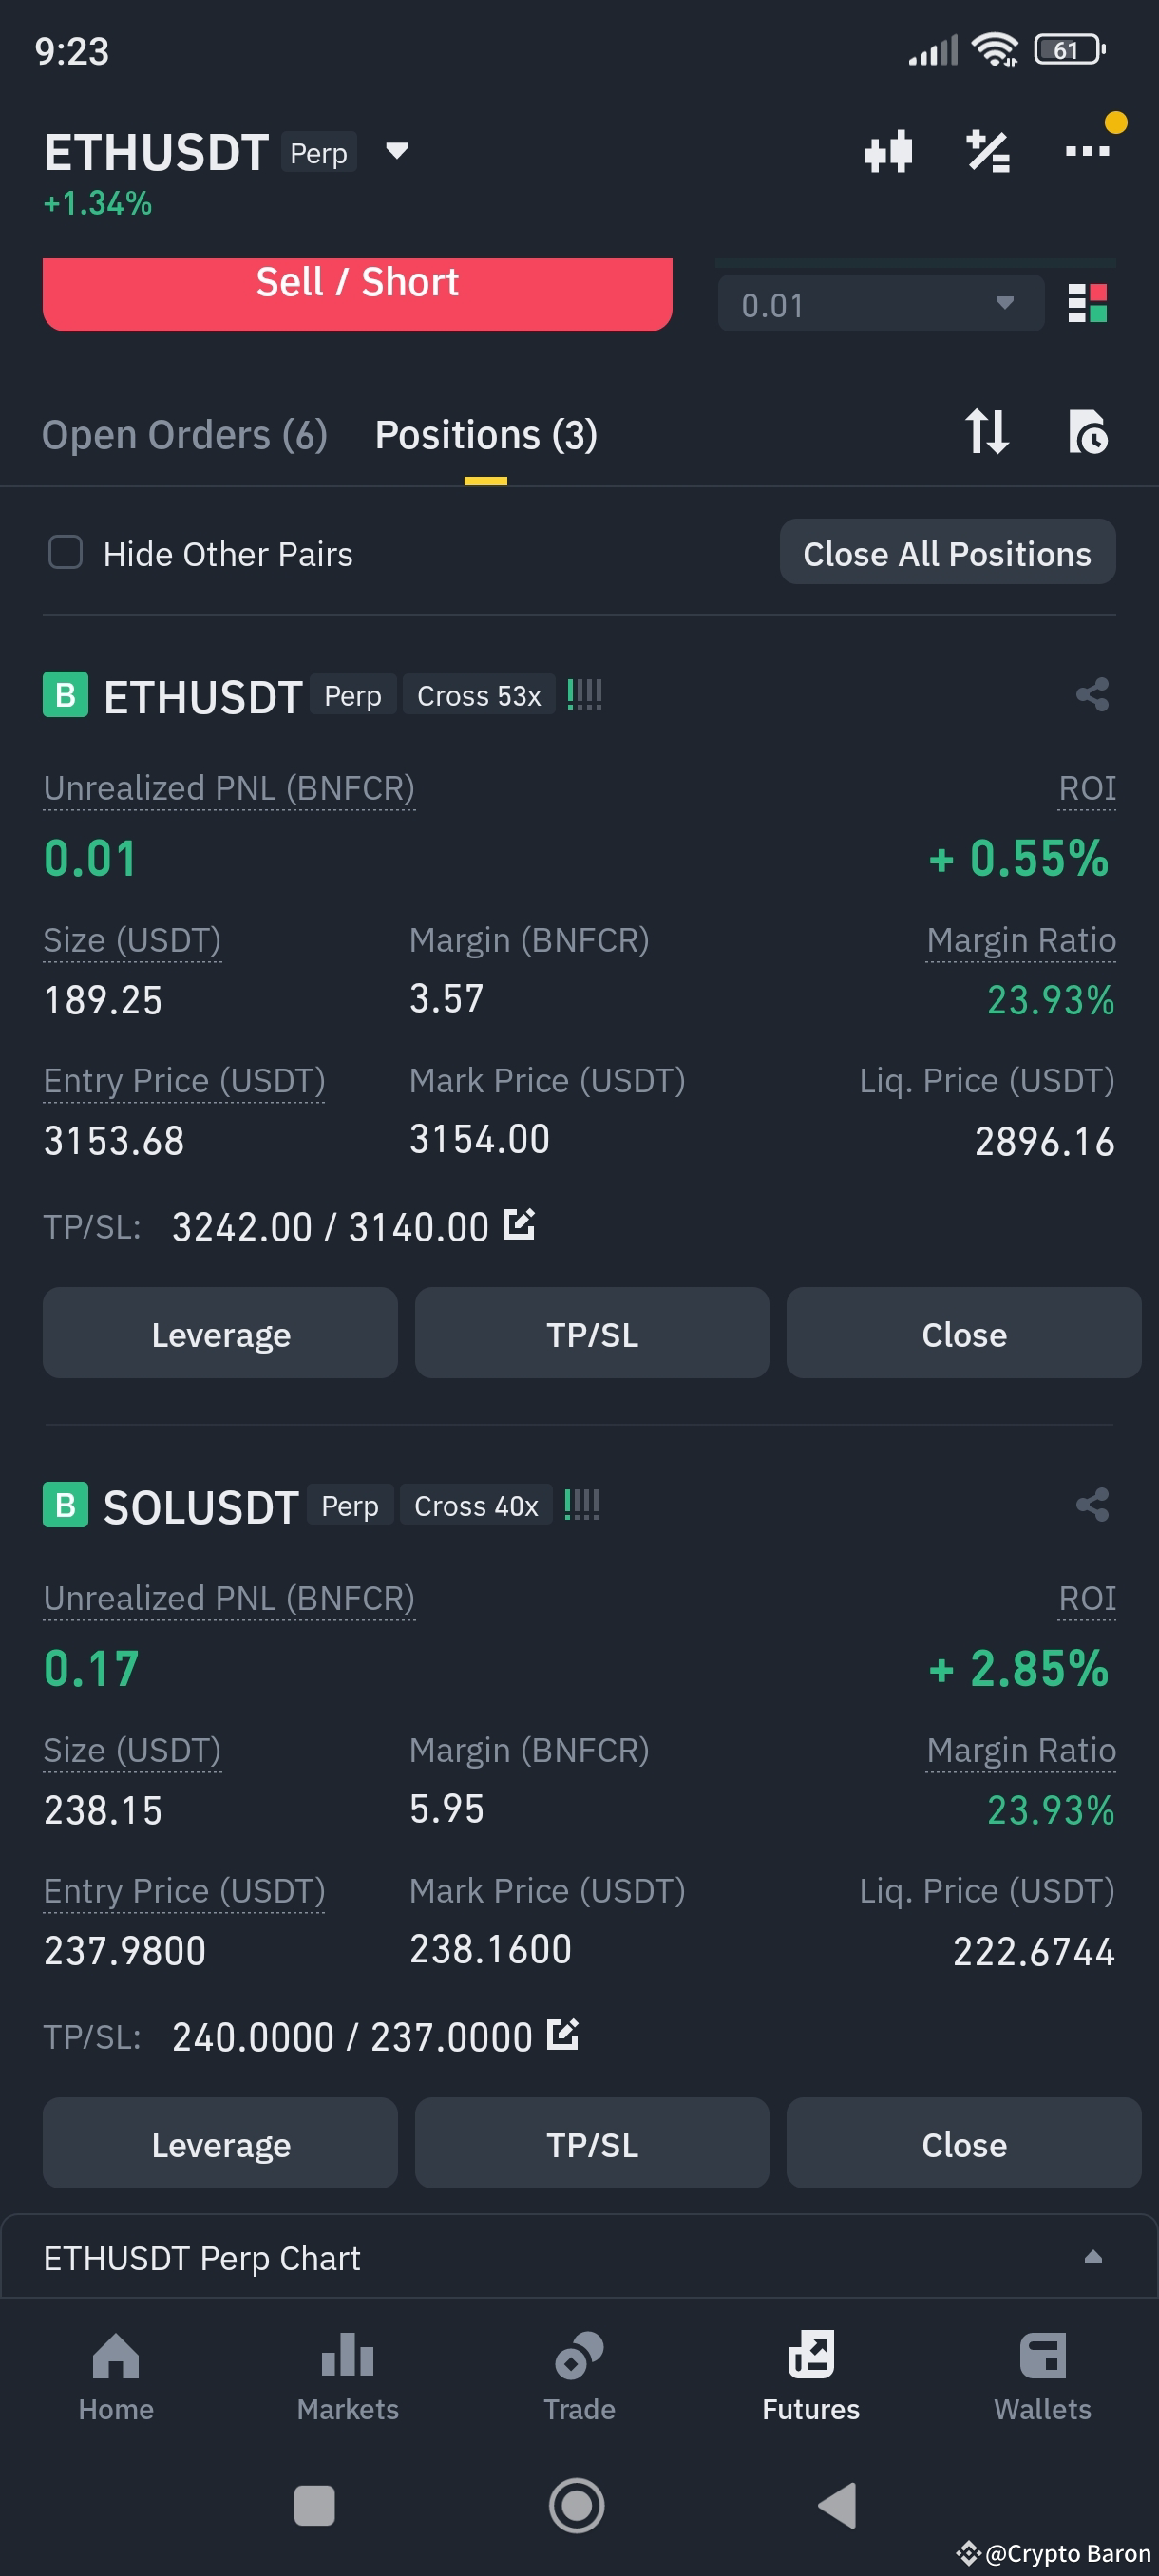Screen dimensions: 1159x2576
Task: Open the fee calculator percentage icon
Action: [989, 151]
